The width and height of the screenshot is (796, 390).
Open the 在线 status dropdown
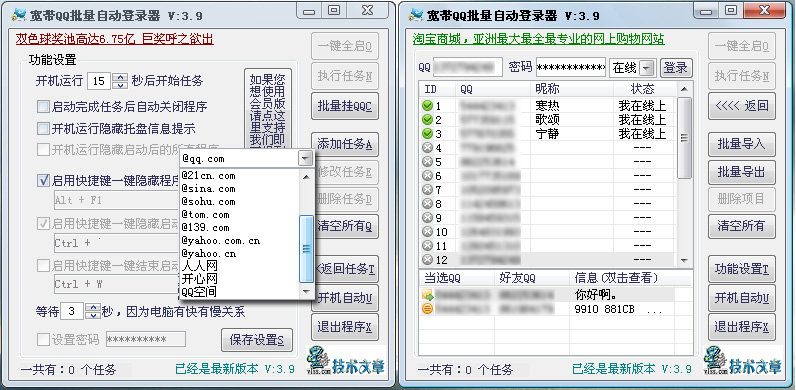point(647,68)
